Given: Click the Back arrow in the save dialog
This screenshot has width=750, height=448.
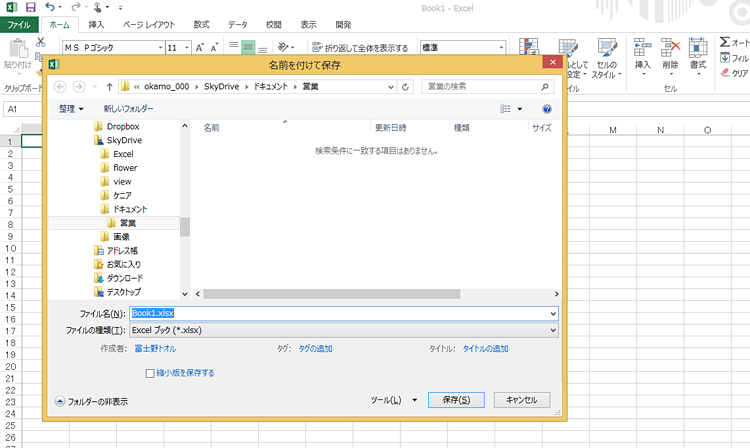Looking at the screenshot, I should tap(60, 87).
